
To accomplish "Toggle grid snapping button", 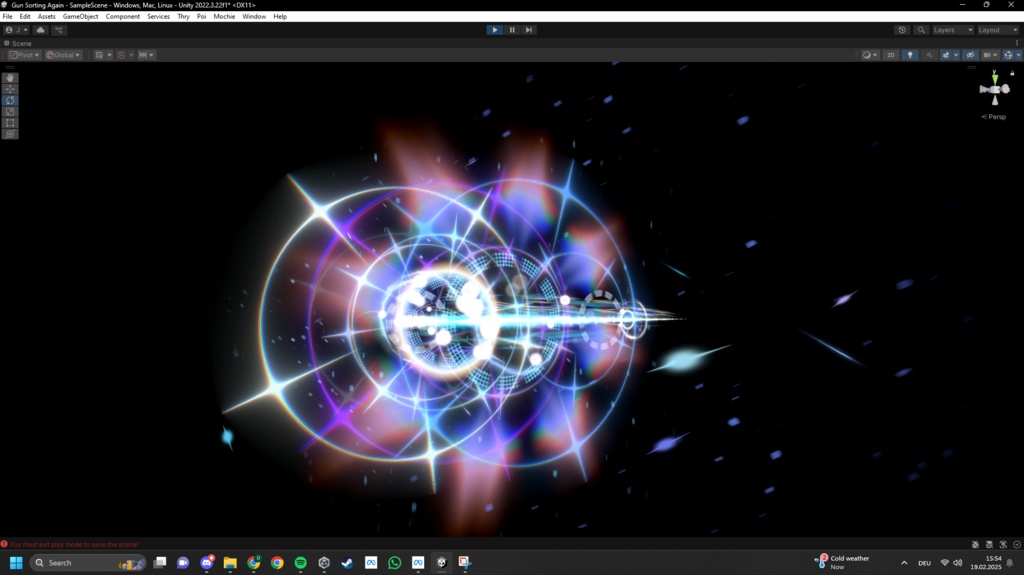I will pyautogui.click(x=121, y=55).
